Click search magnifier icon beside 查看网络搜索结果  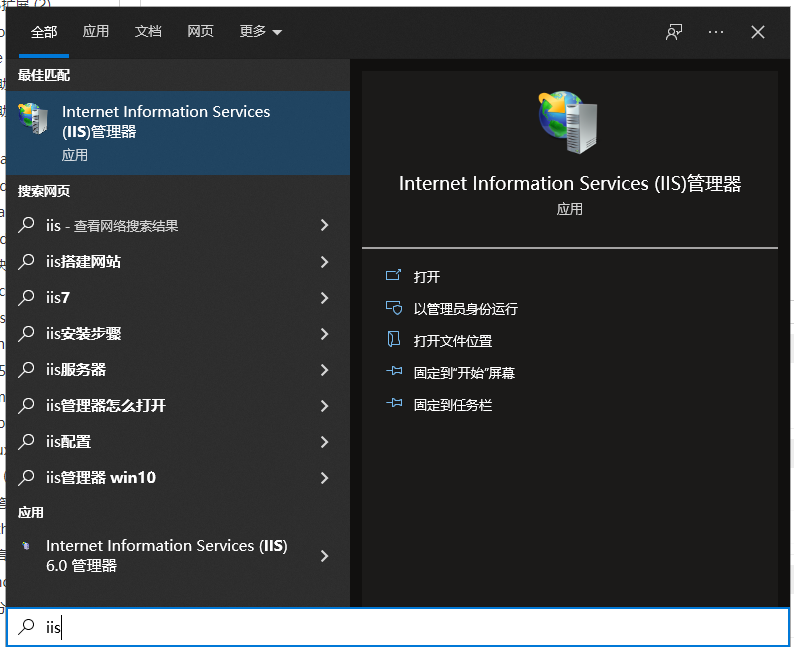(x=26, y=225)
